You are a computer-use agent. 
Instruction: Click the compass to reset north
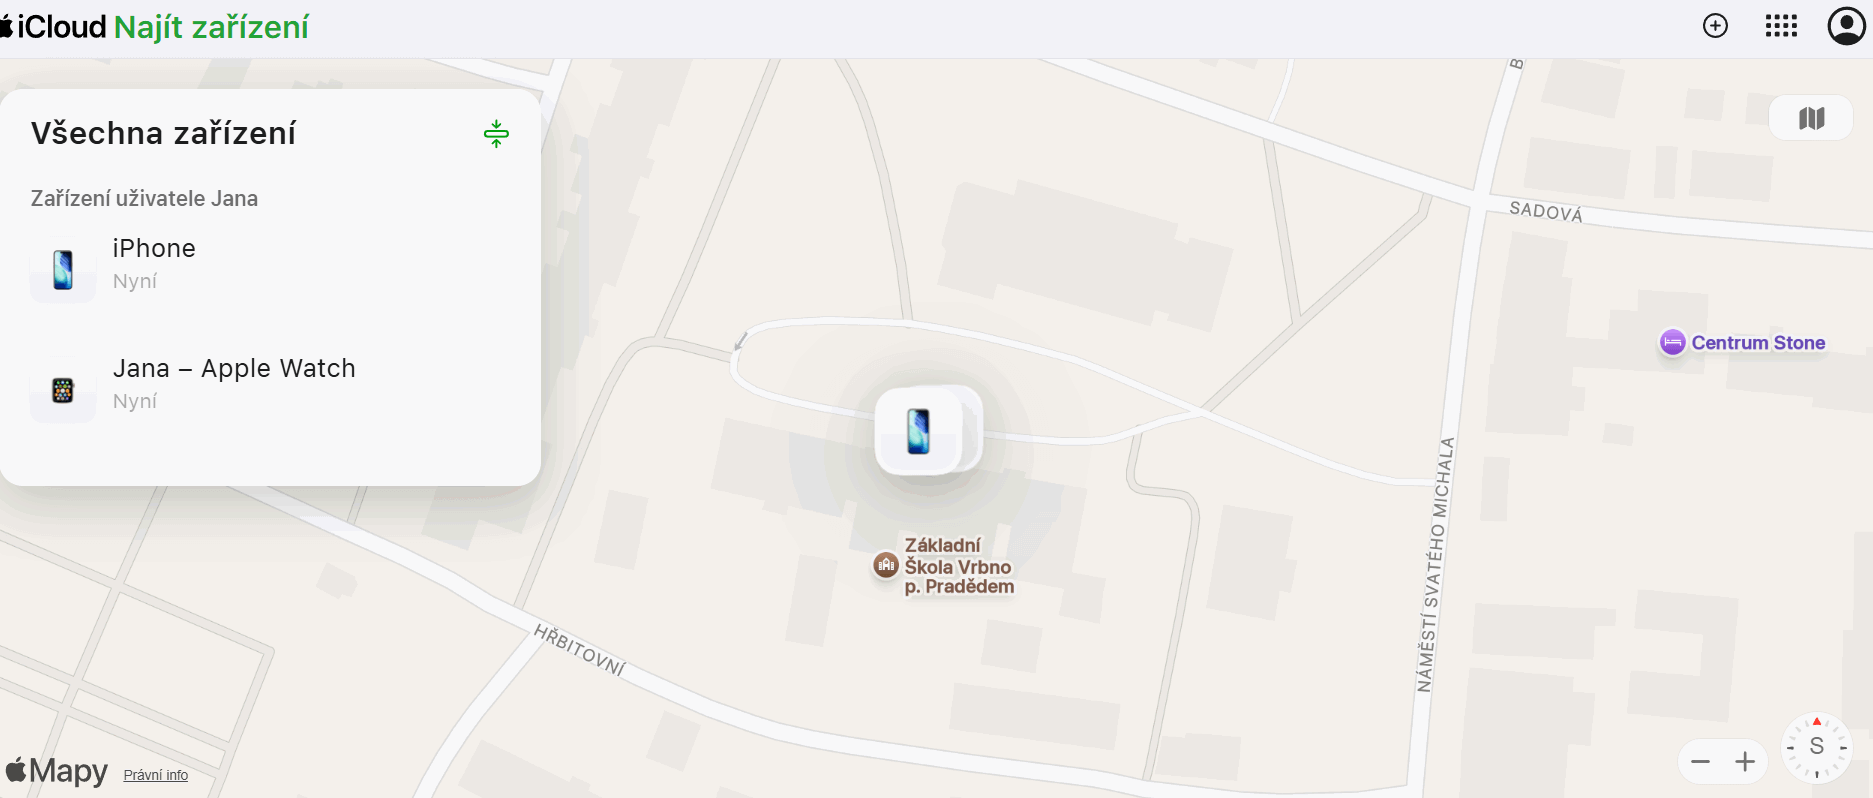point(1817,747)
